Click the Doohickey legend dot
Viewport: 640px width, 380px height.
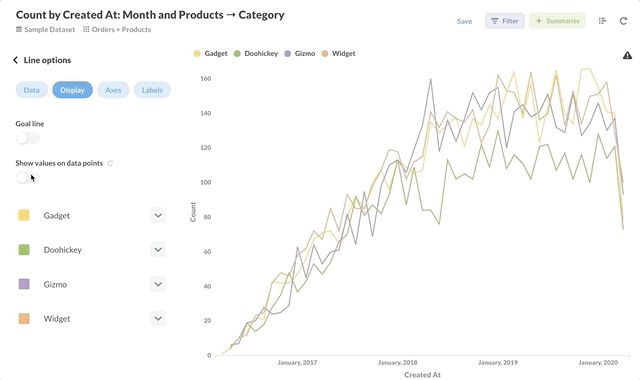(x=237, y=53)
